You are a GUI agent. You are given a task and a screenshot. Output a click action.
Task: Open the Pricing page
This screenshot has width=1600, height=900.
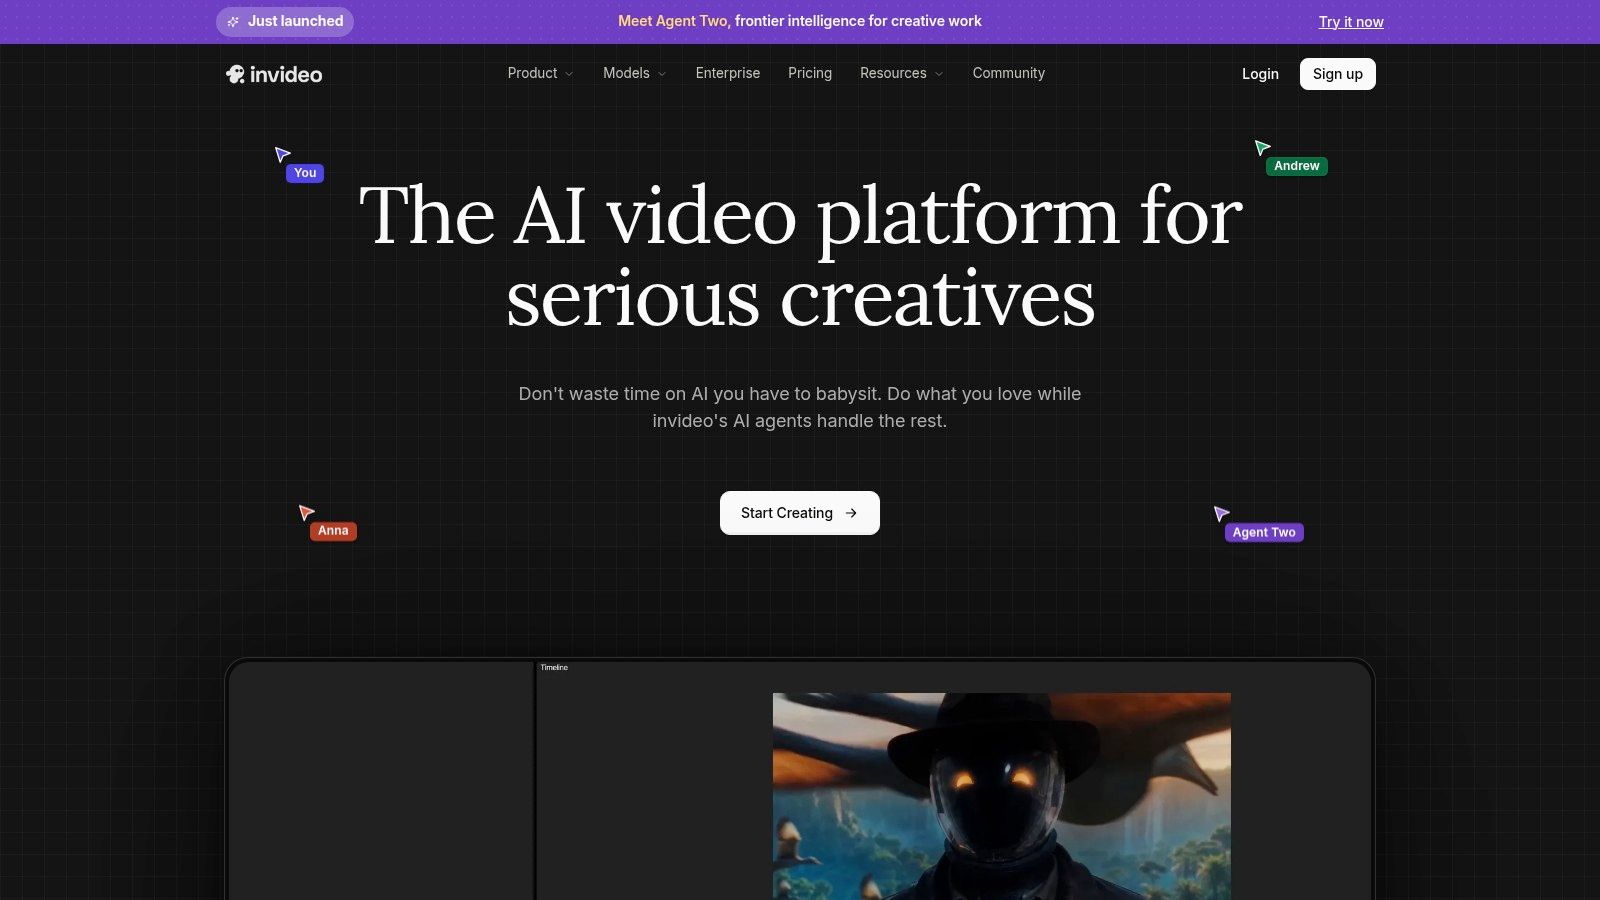[810, 73]
